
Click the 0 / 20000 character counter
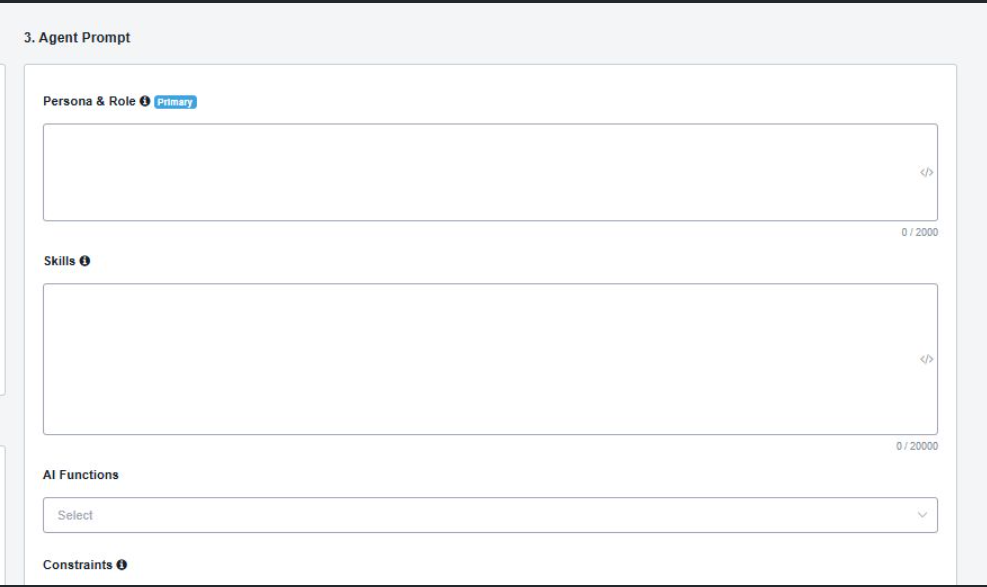[916, 446]
